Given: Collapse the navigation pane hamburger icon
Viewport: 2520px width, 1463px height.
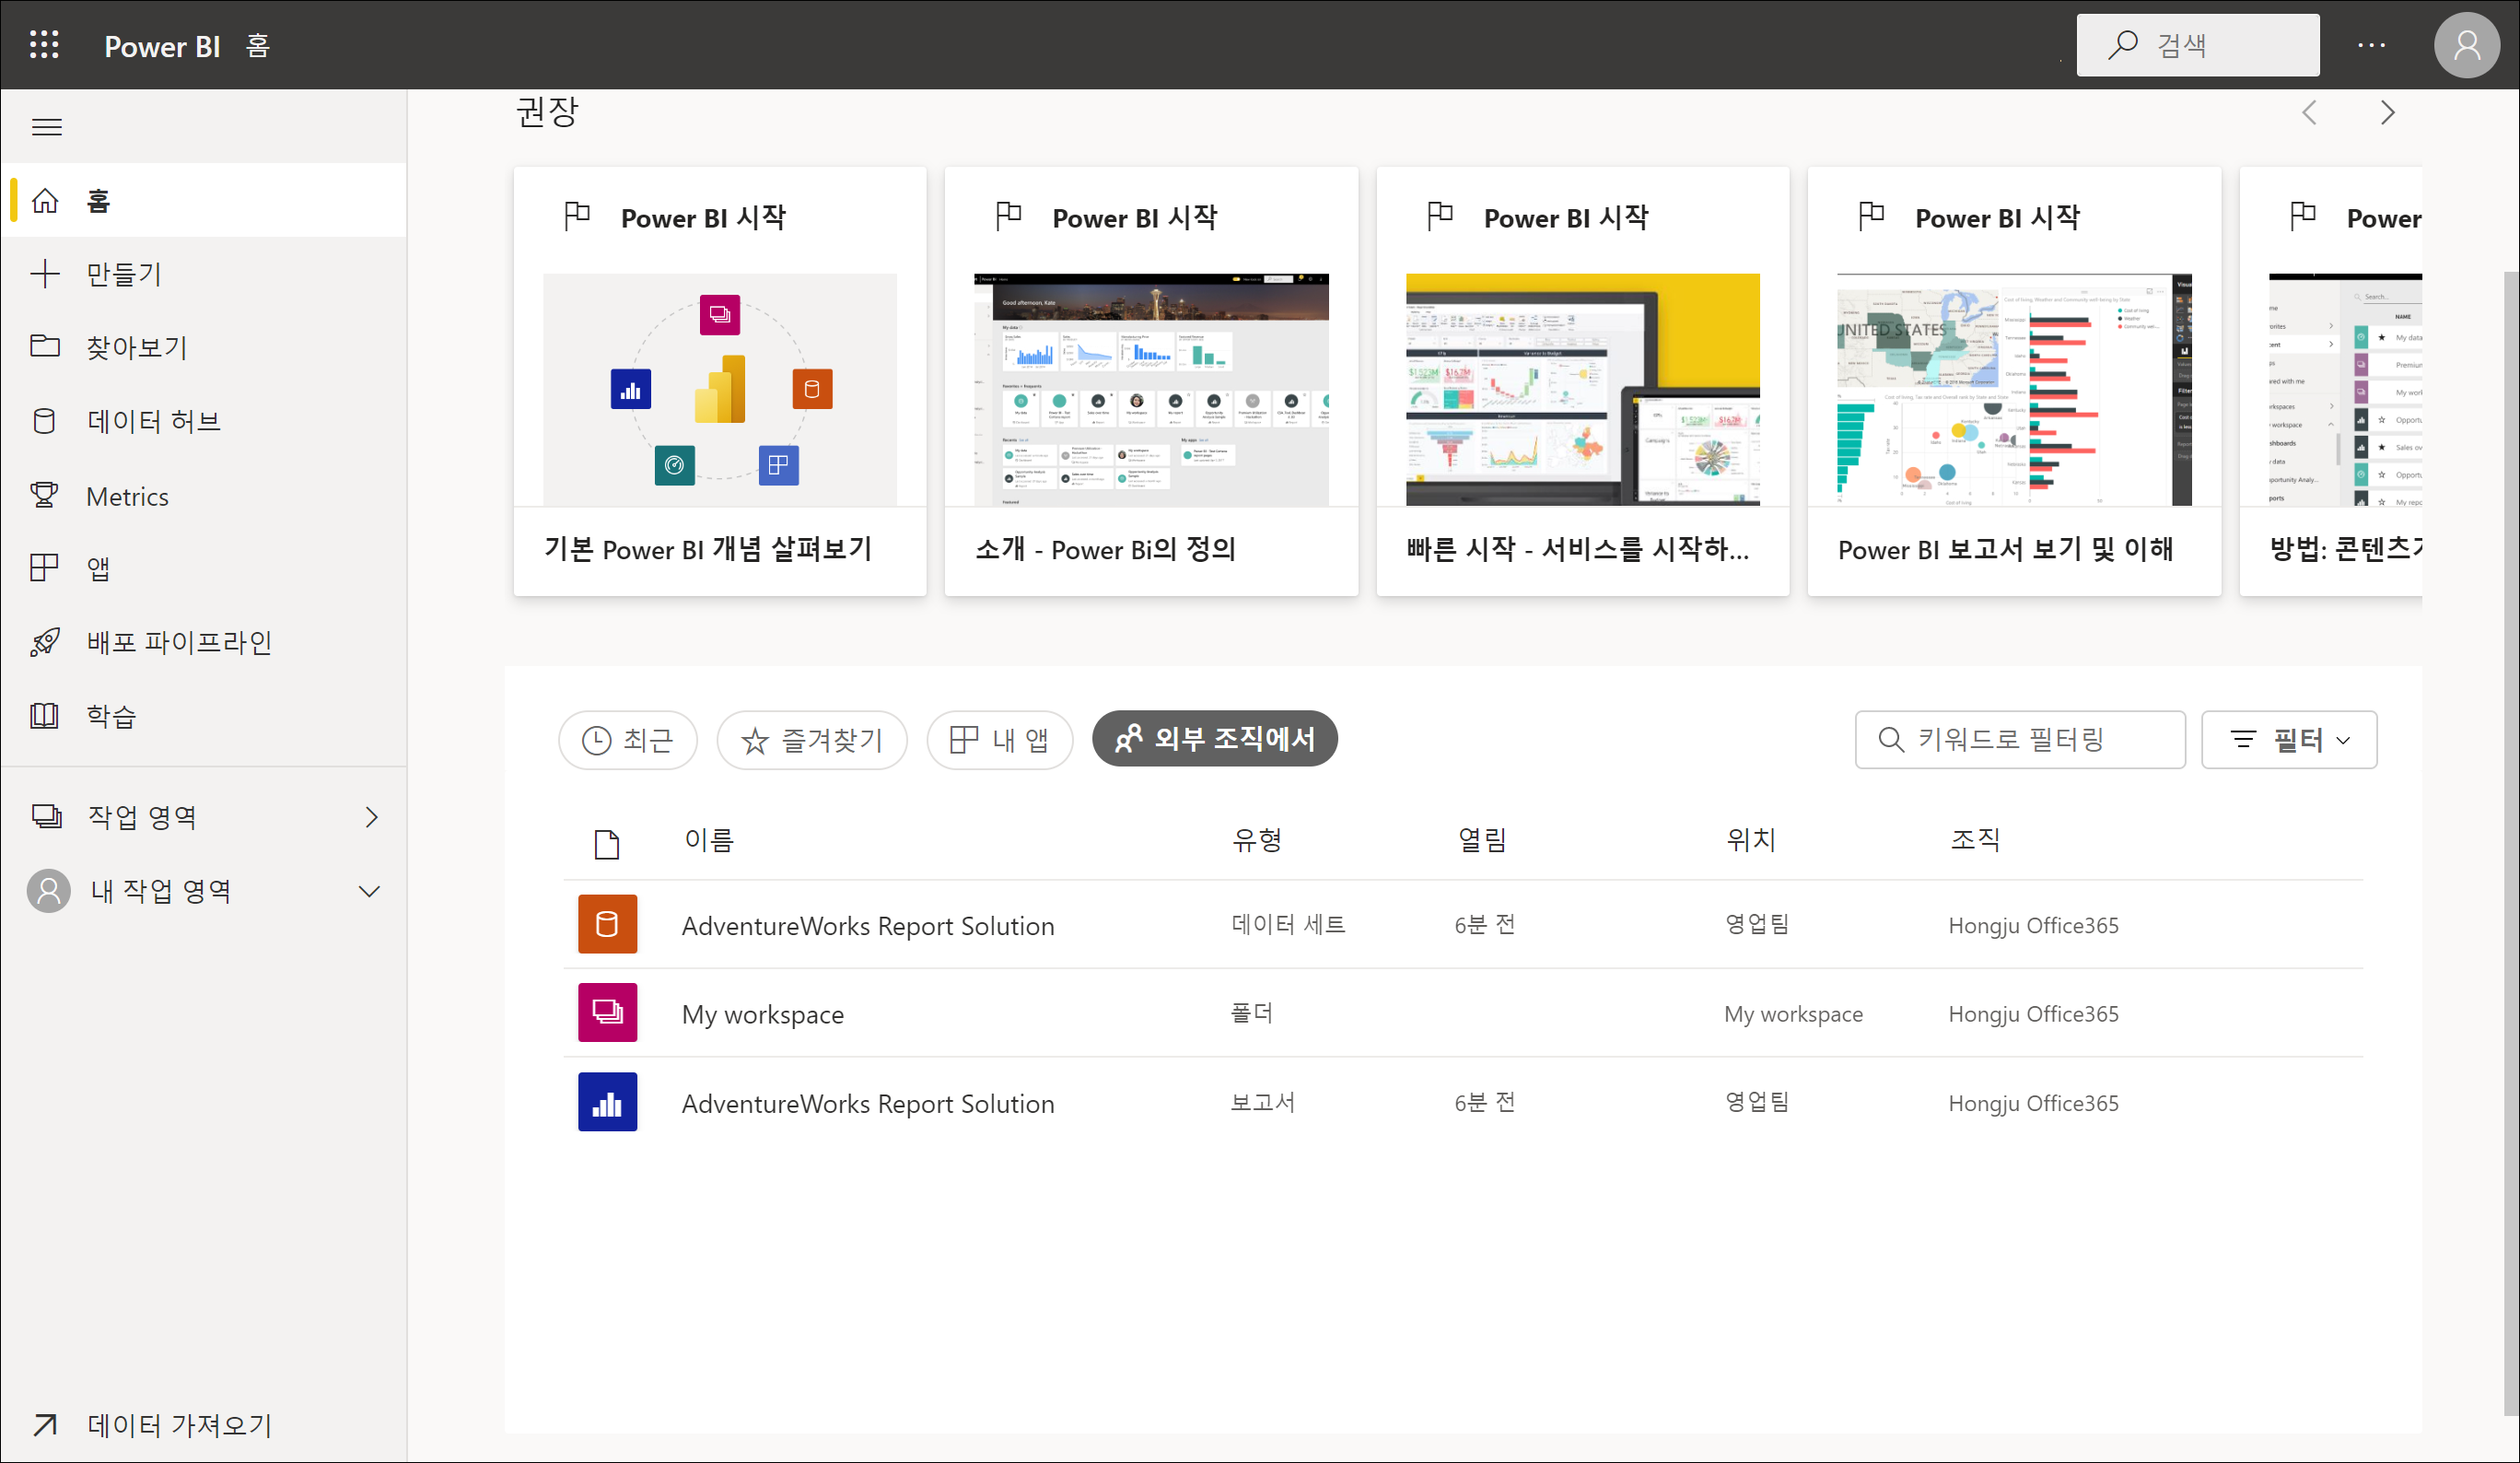Looking at the screenshot, I should pos(46,127).
